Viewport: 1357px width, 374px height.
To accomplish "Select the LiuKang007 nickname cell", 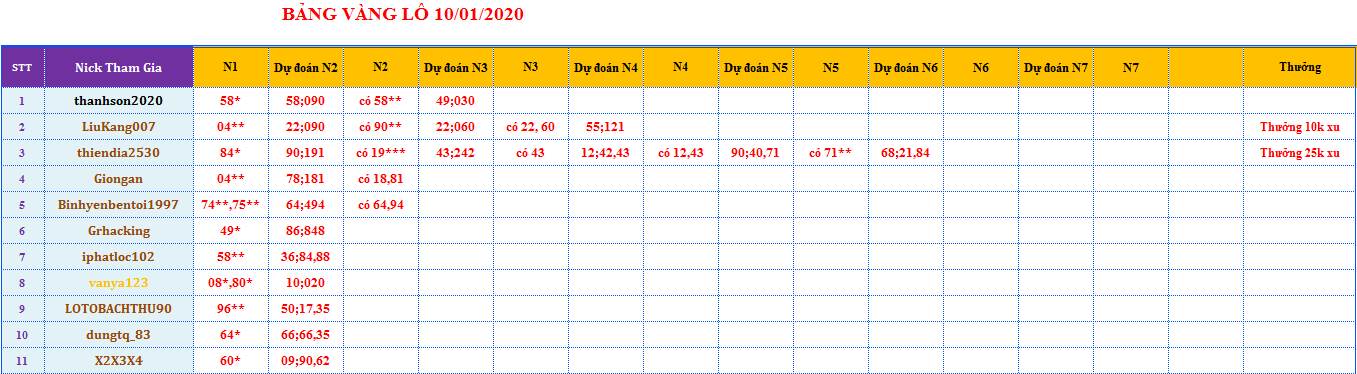I will coord(118,127).
